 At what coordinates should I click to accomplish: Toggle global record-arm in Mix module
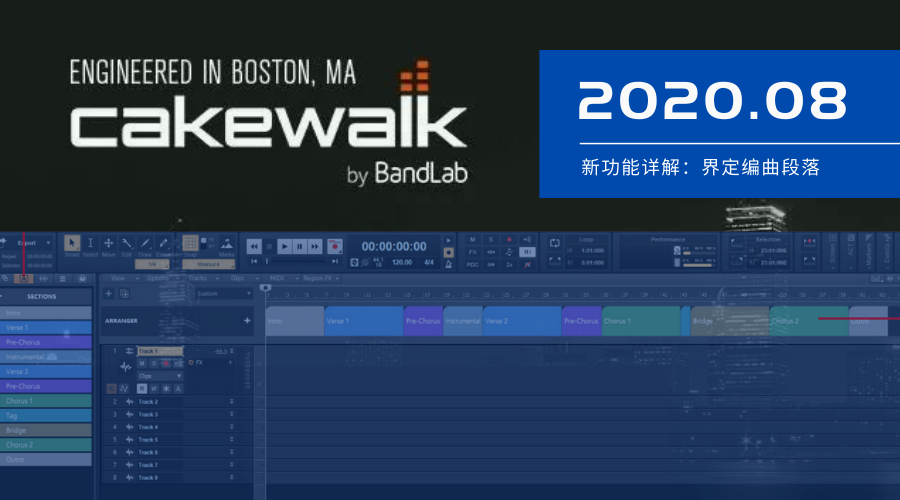click(x=509, y=240)
